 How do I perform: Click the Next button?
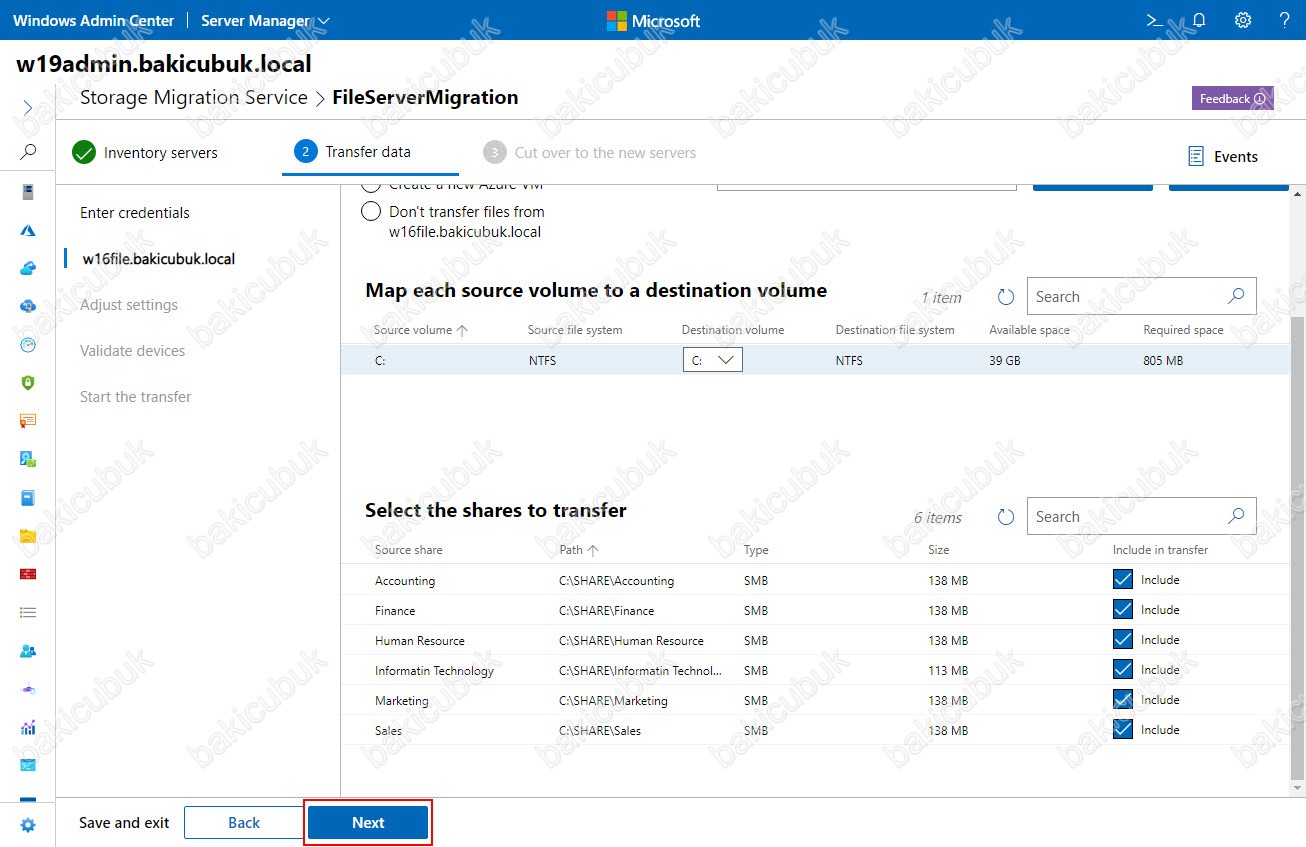coord(368,823)
